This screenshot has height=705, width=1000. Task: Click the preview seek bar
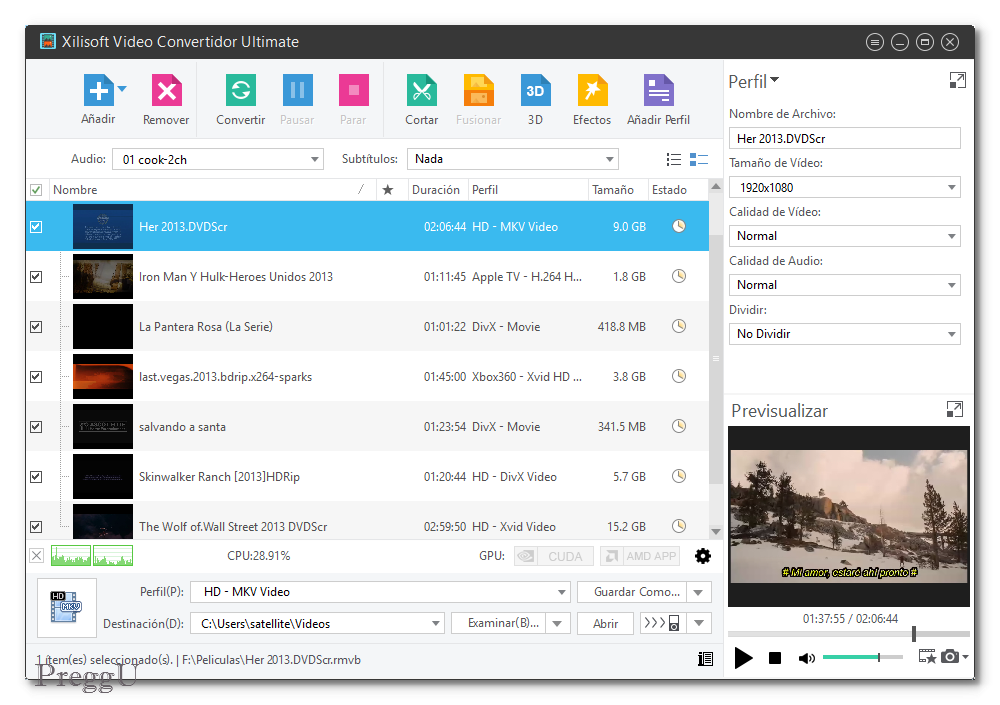[x=849, y=634]
